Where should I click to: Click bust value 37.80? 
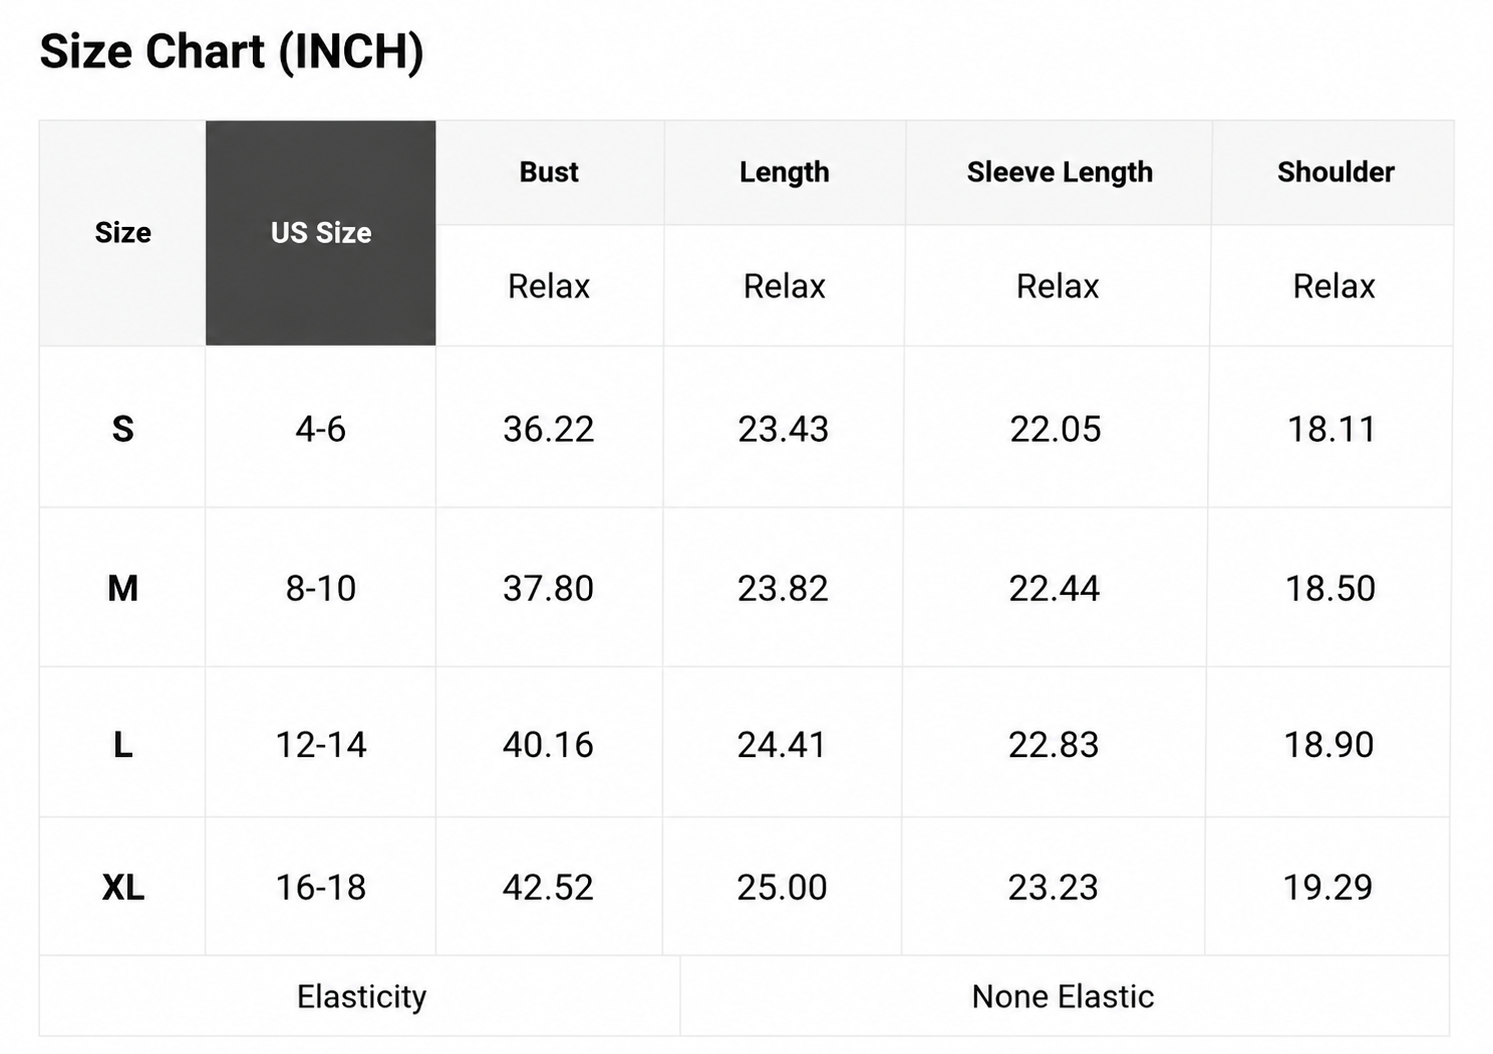click(549, 587)
